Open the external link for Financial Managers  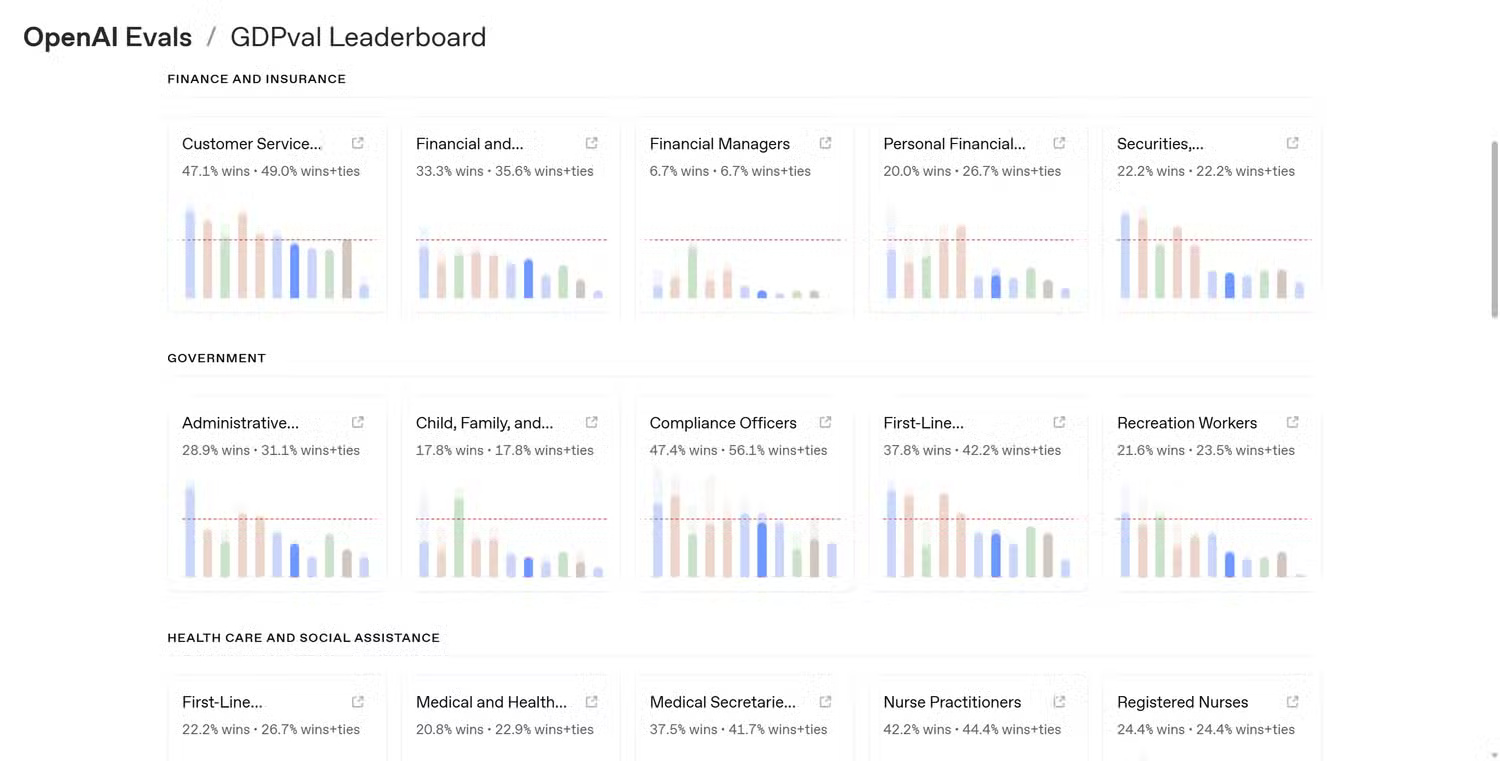pyautogui.click(x=825, y=142)
